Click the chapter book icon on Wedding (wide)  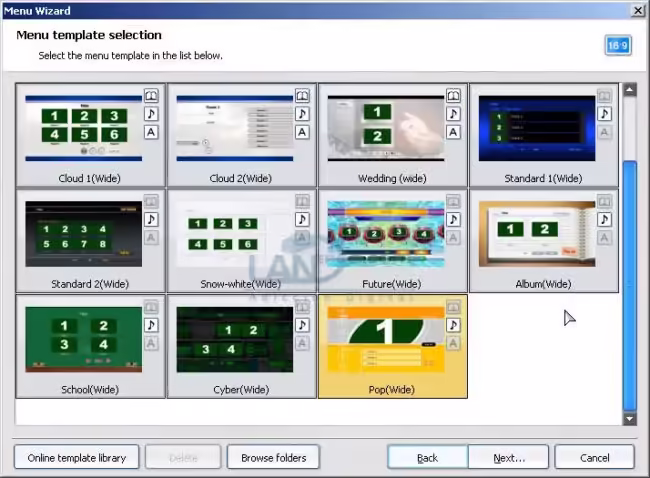tap(454, 96)
